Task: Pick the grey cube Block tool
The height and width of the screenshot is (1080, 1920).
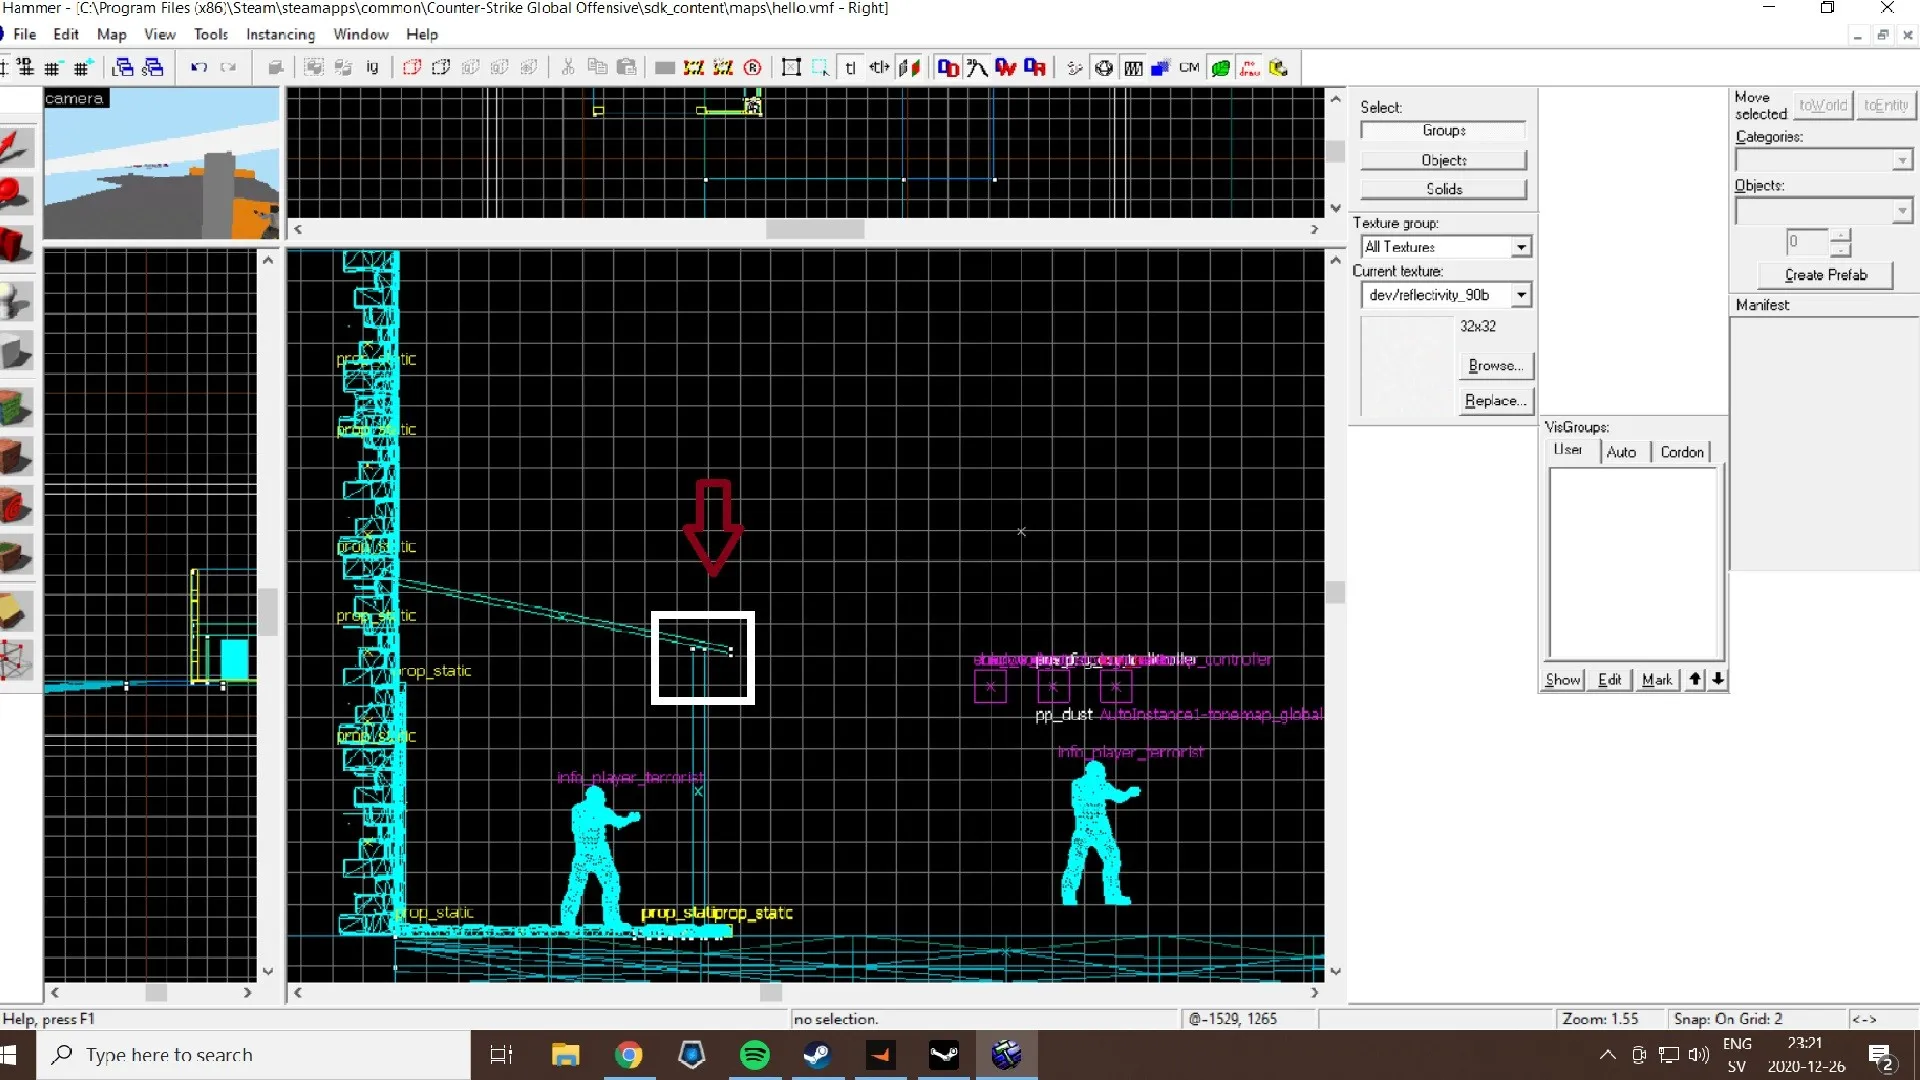Action: (17, 352)
